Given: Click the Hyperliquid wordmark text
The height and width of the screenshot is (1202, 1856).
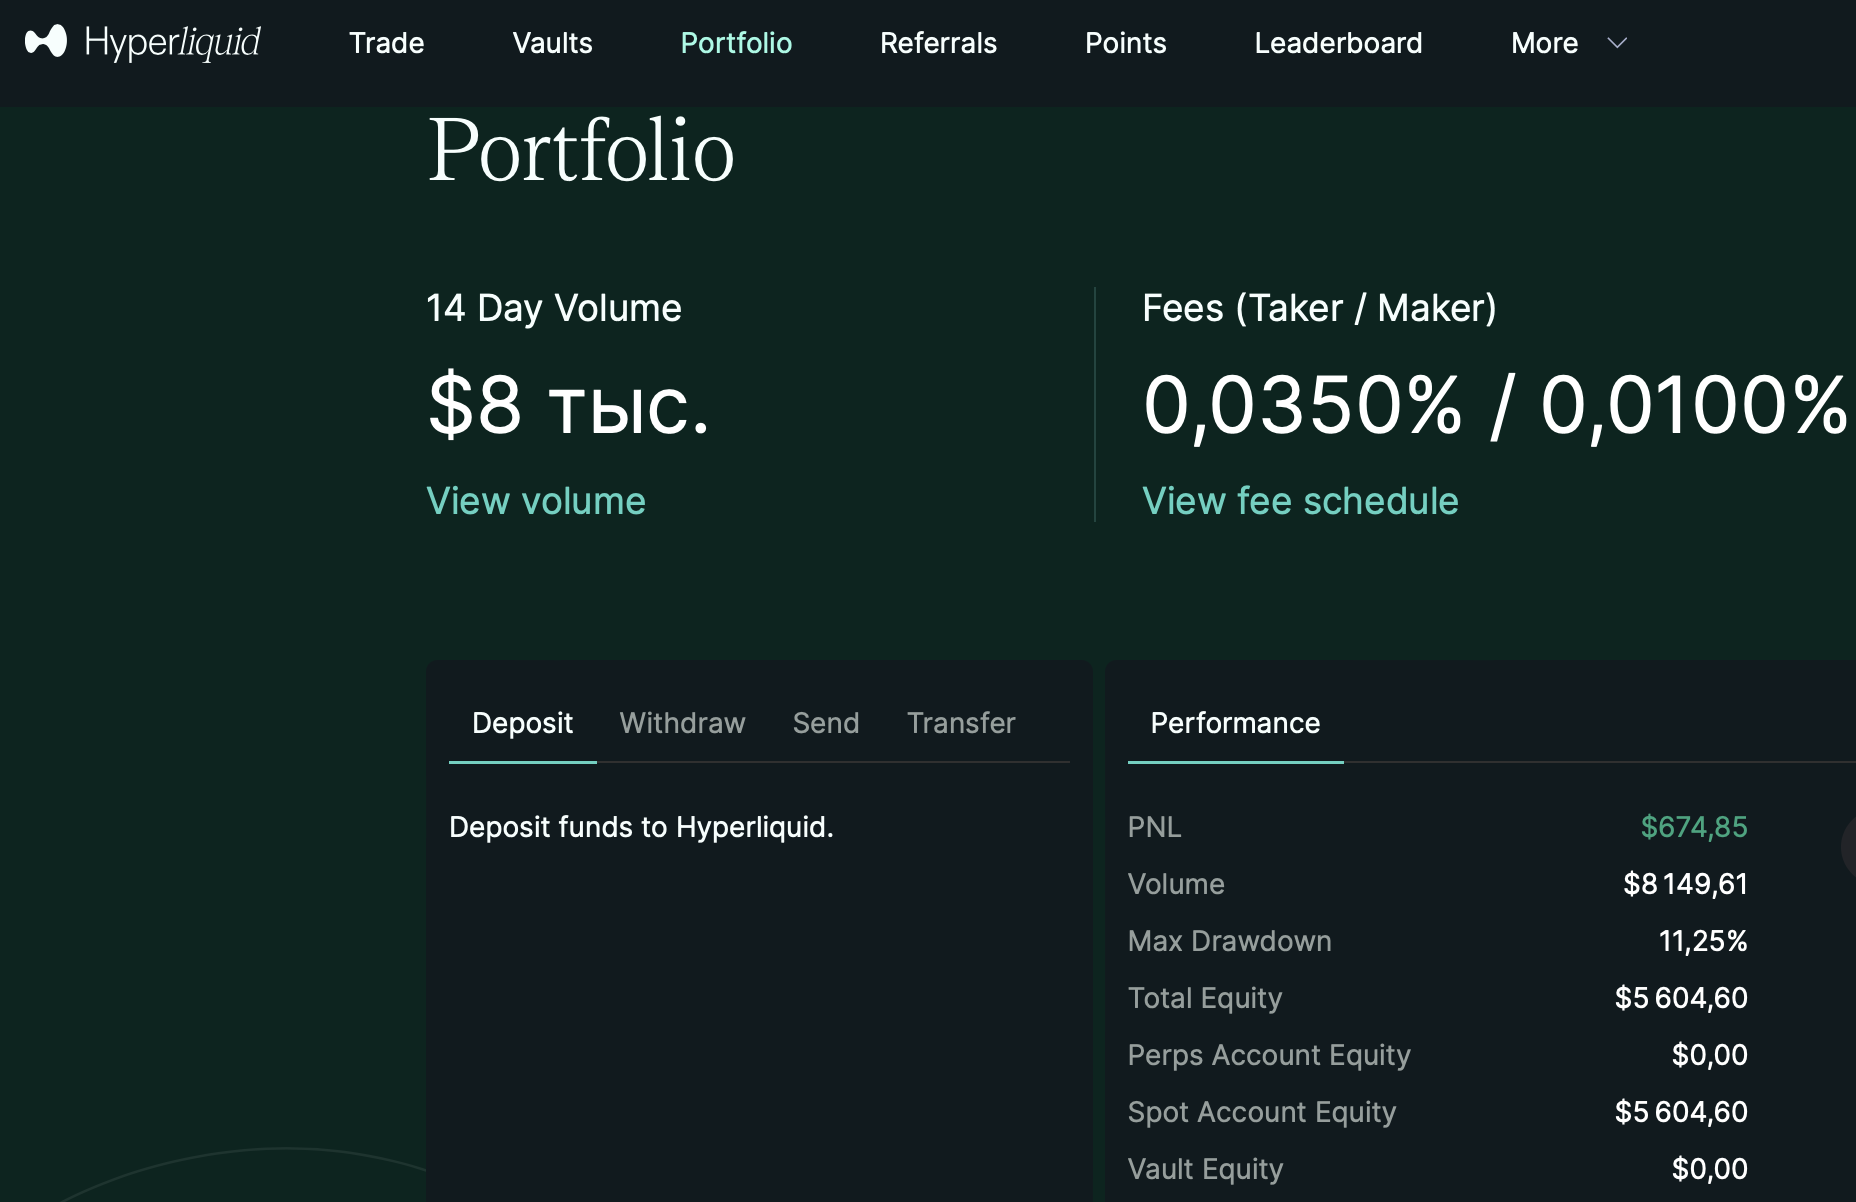Looking at the screenshot, I should 172,43.
